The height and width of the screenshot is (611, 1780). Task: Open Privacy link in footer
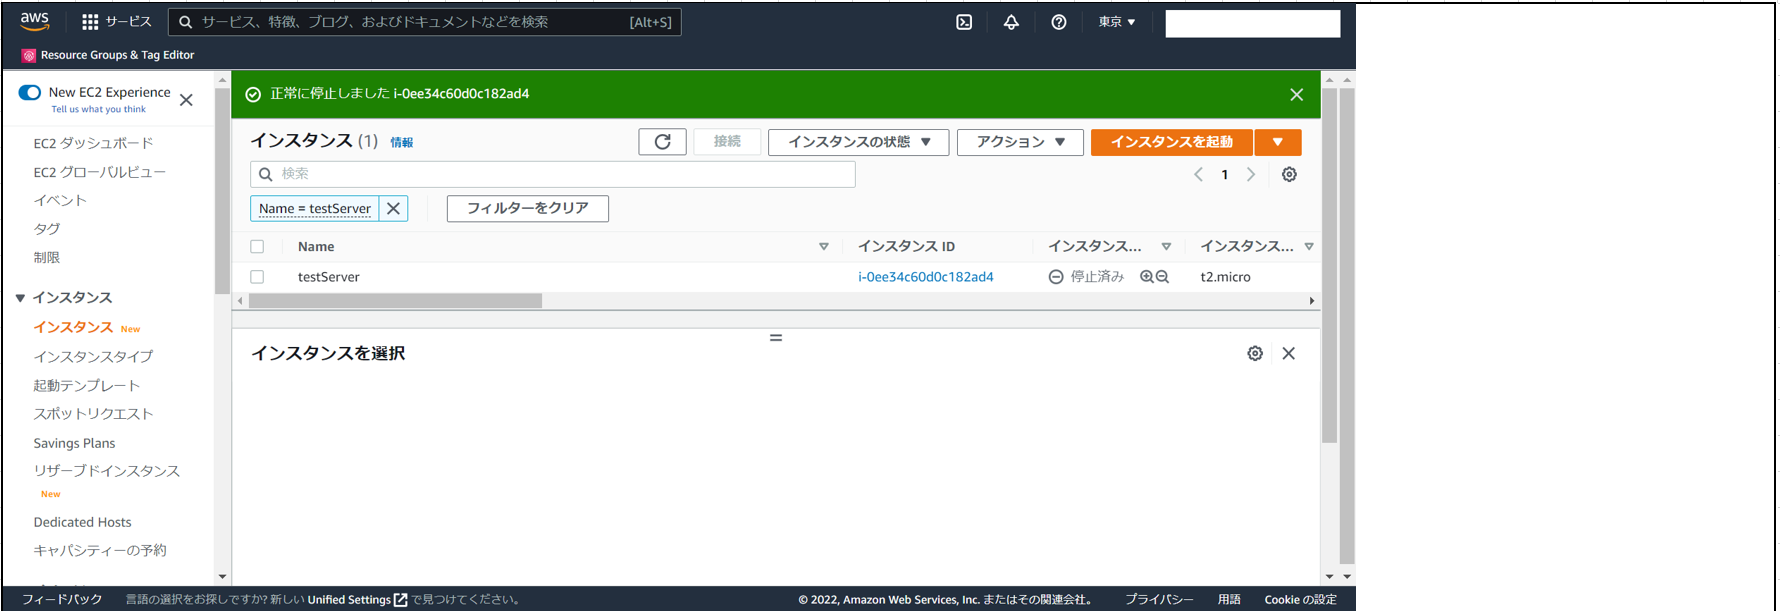click(1159, 600)
